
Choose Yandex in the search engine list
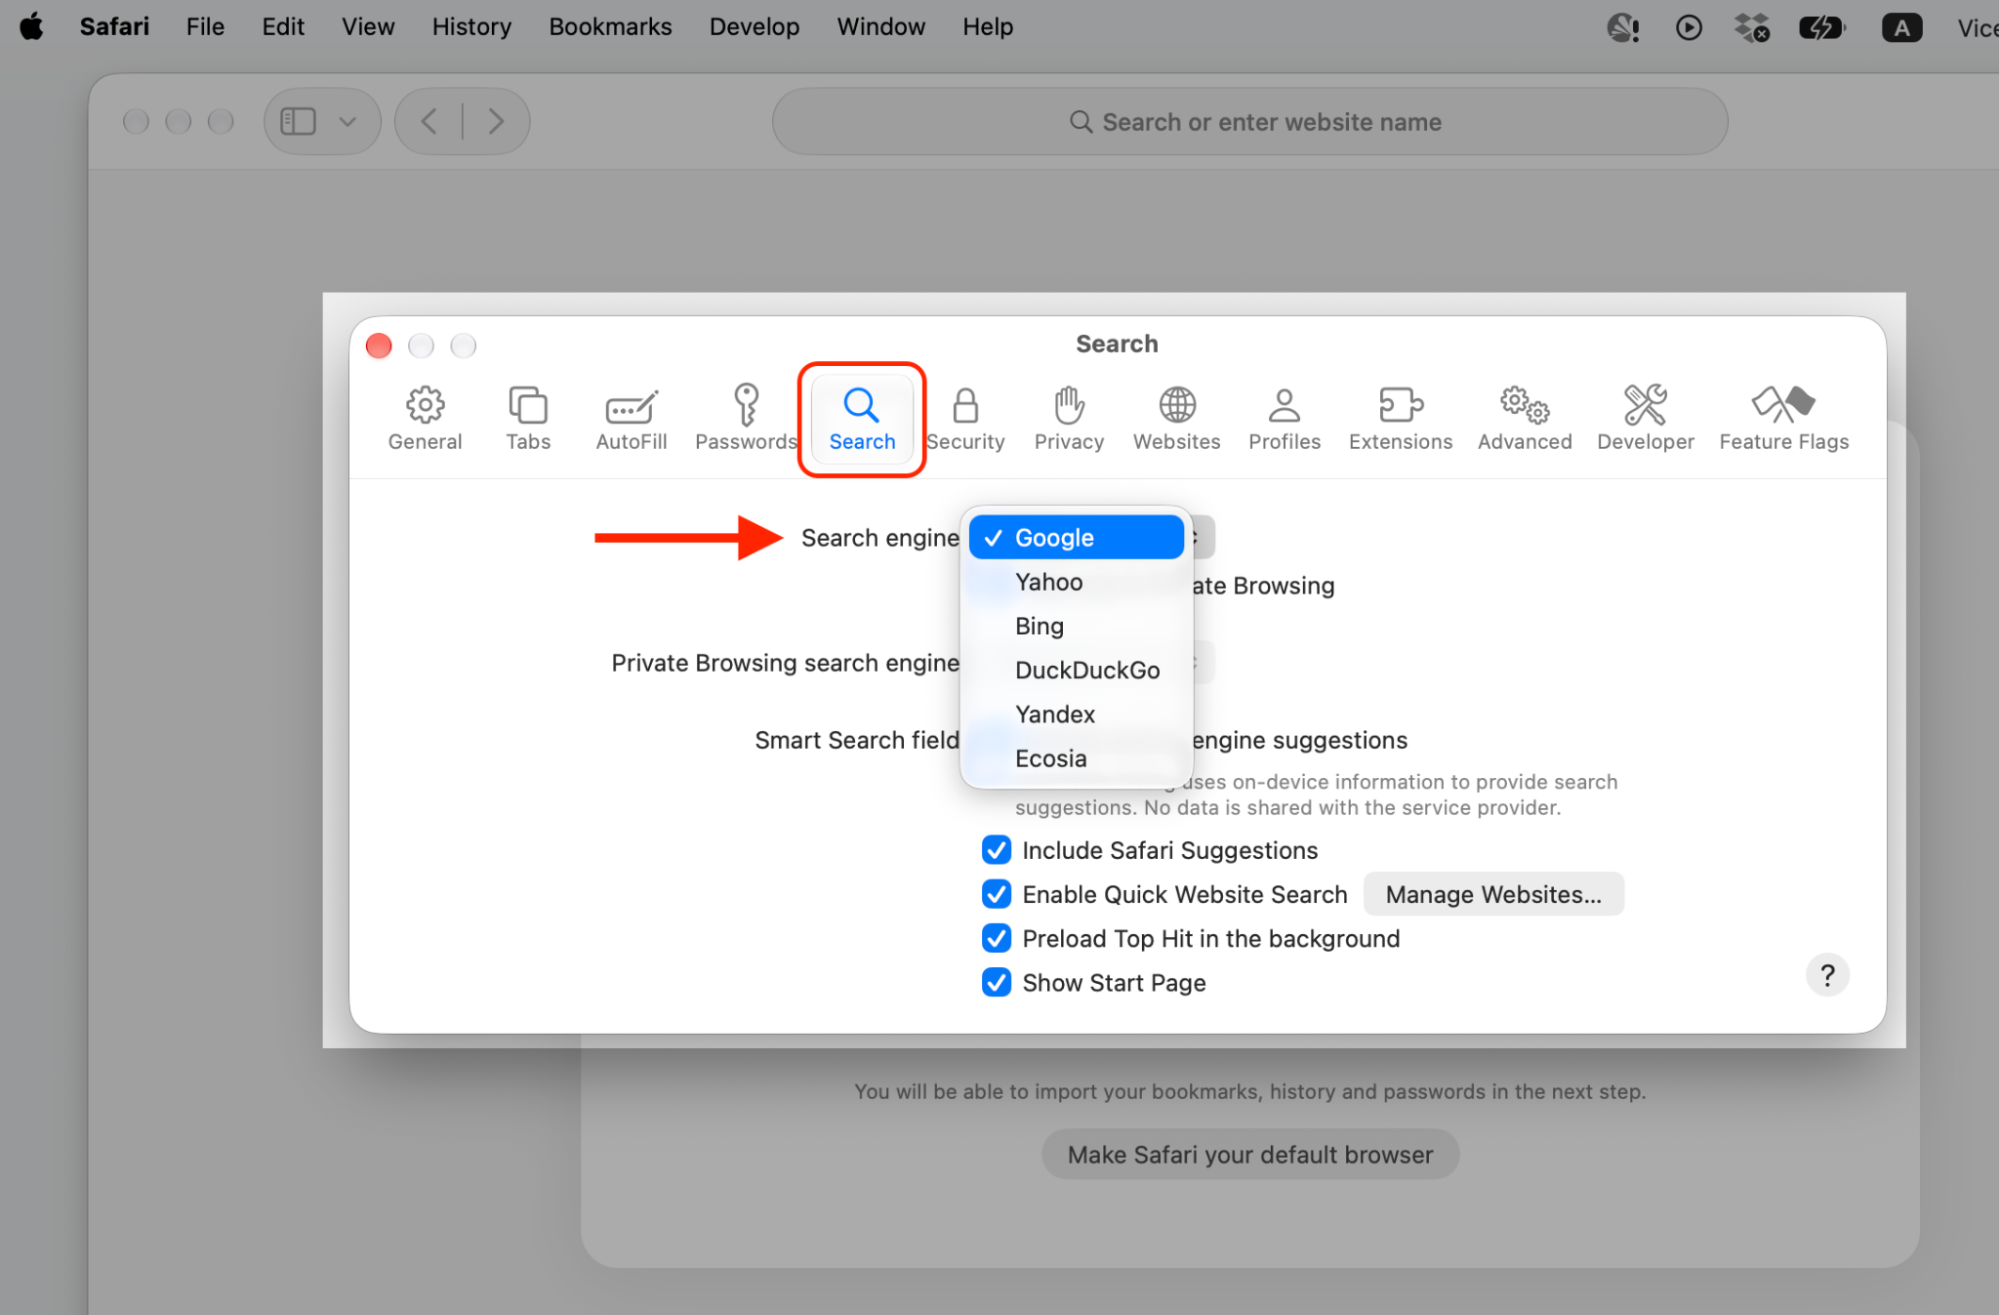(1076, 714)
